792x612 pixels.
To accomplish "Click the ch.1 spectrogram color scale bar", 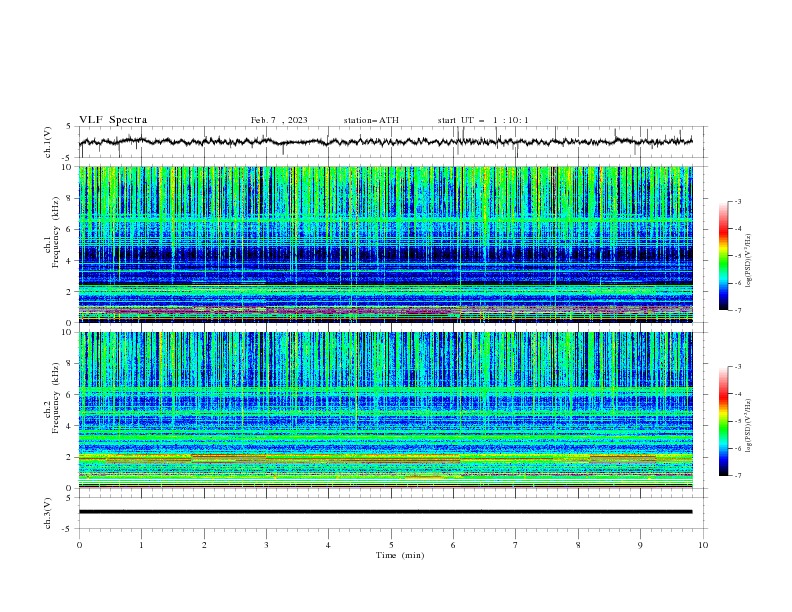I will (x=723, y=256).
